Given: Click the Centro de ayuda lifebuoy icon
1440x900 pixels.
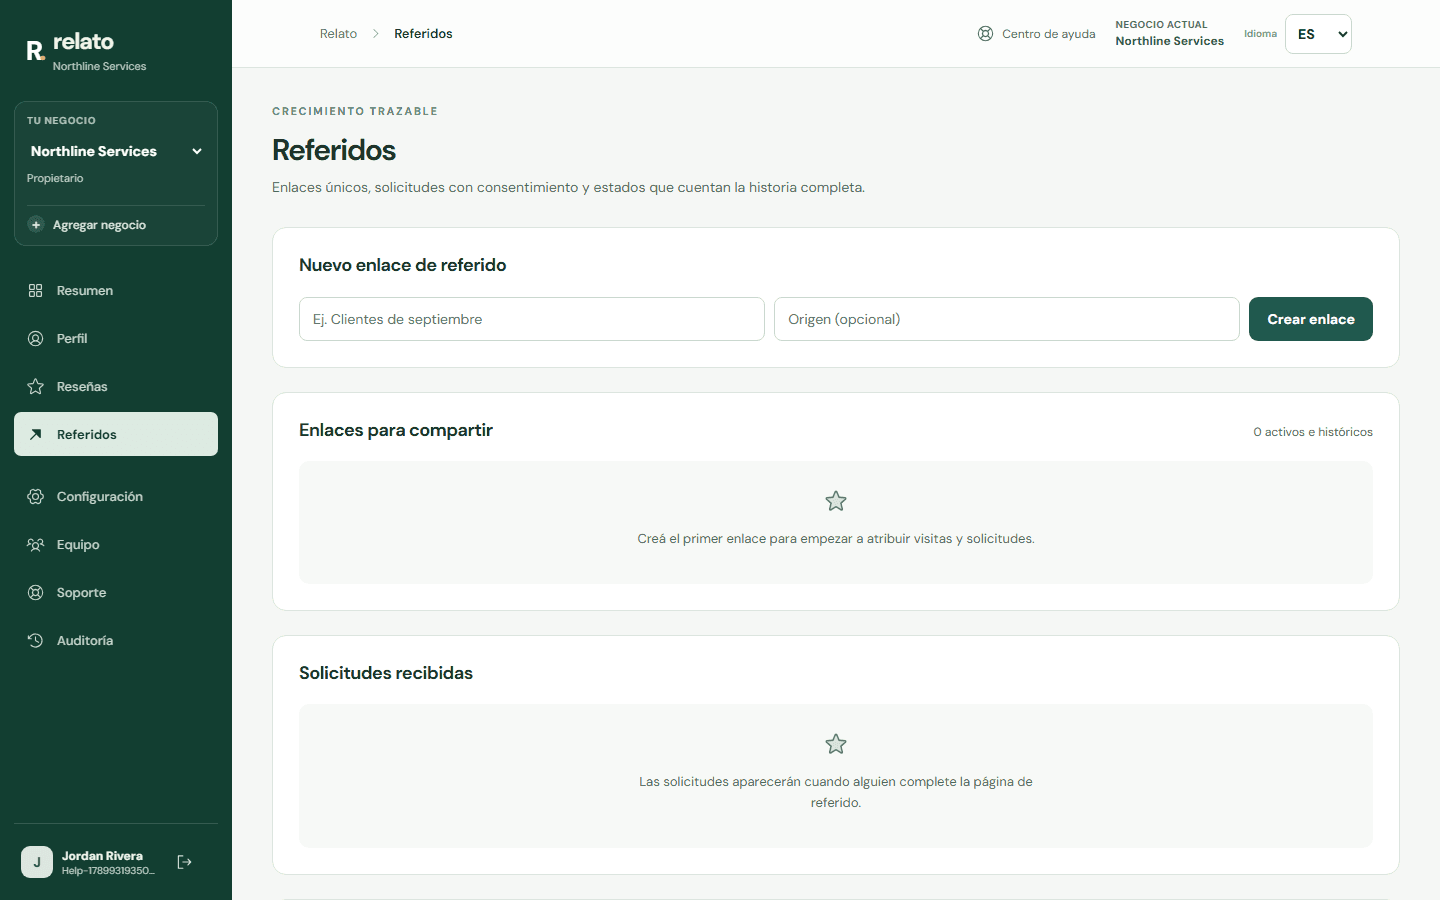Looking at the screenshot, I should pos(985,34).
